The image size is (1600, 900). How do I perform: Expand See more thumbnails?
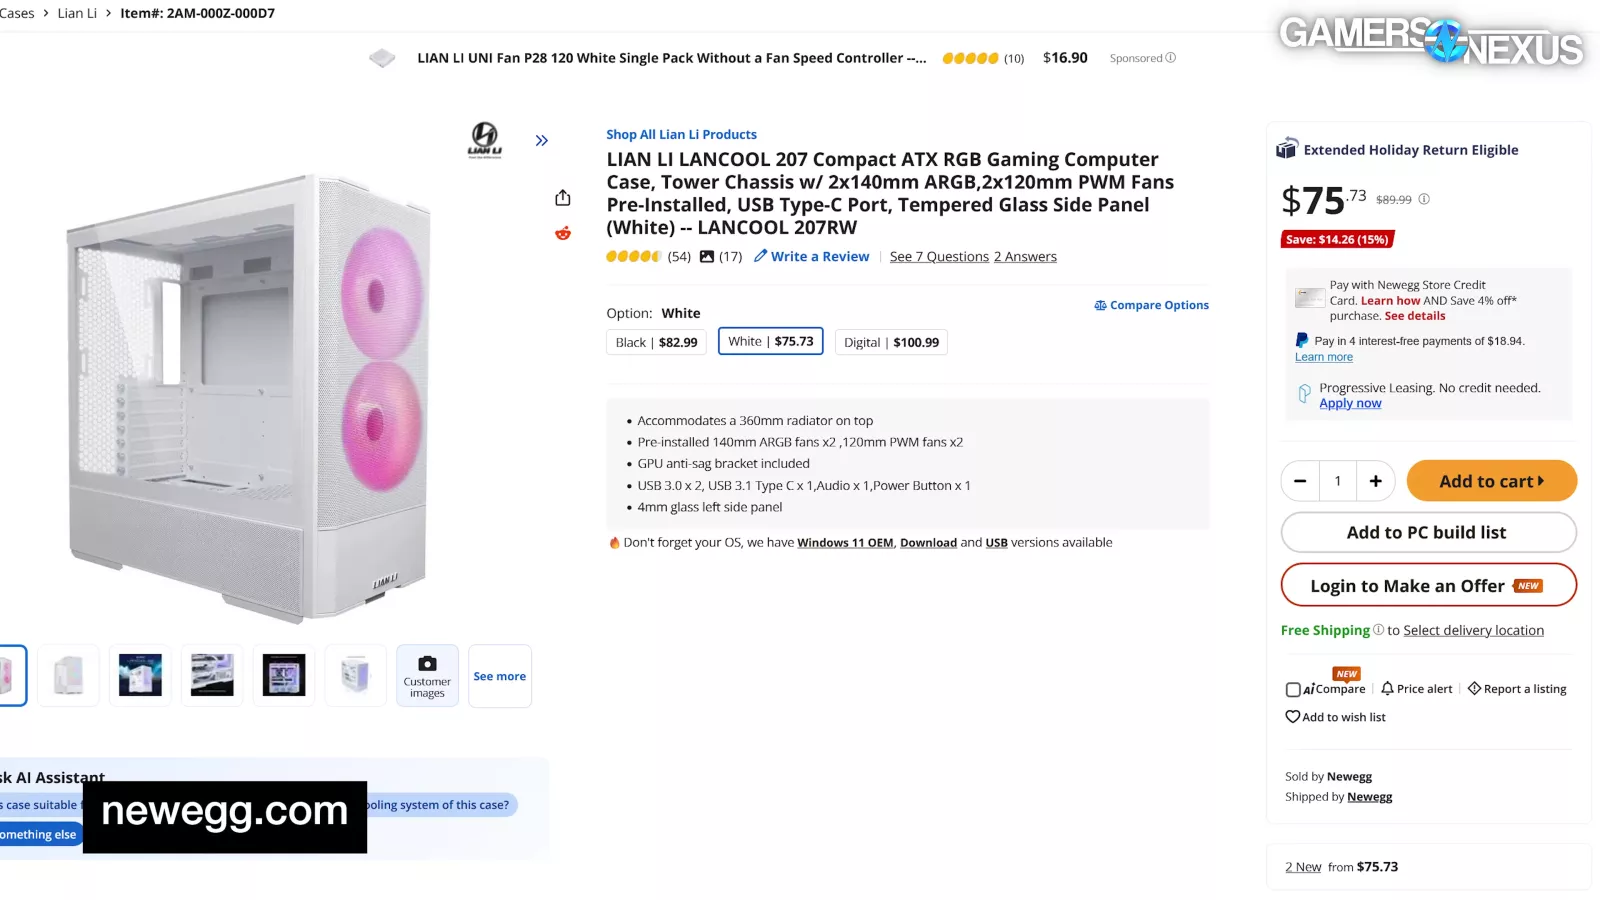pos(499,676)
